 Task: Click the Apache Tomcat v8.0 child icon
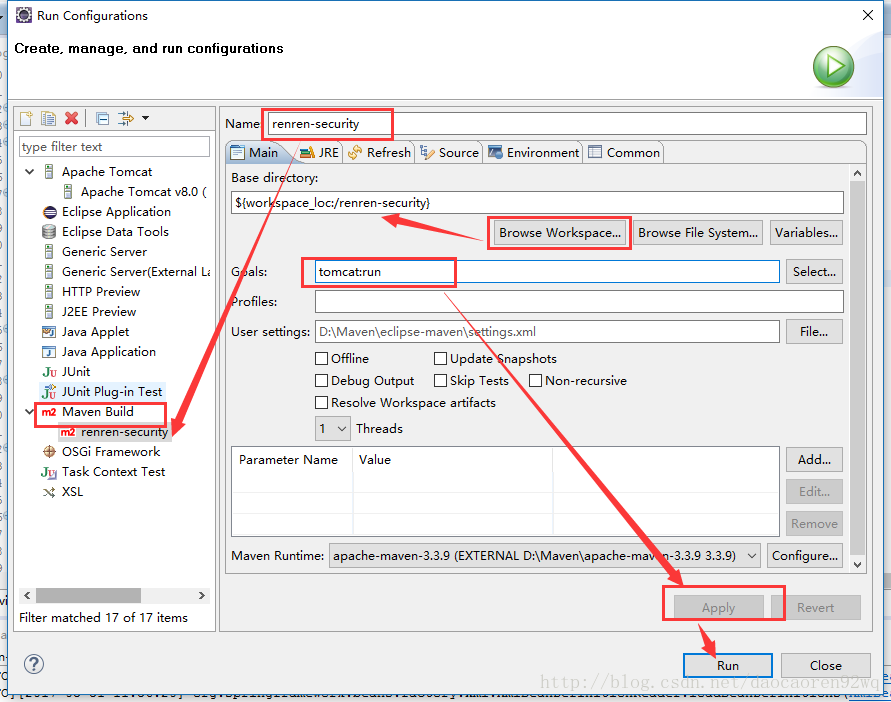[x=68, y=192]
